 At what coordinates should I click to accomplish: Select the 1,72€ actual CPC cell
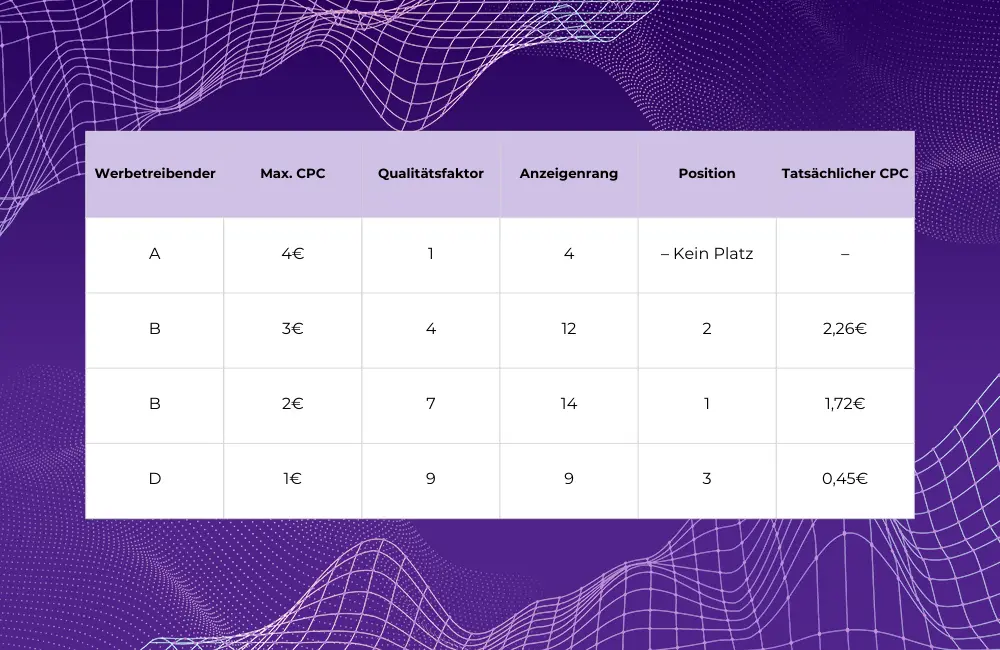[x=845, y=404]
